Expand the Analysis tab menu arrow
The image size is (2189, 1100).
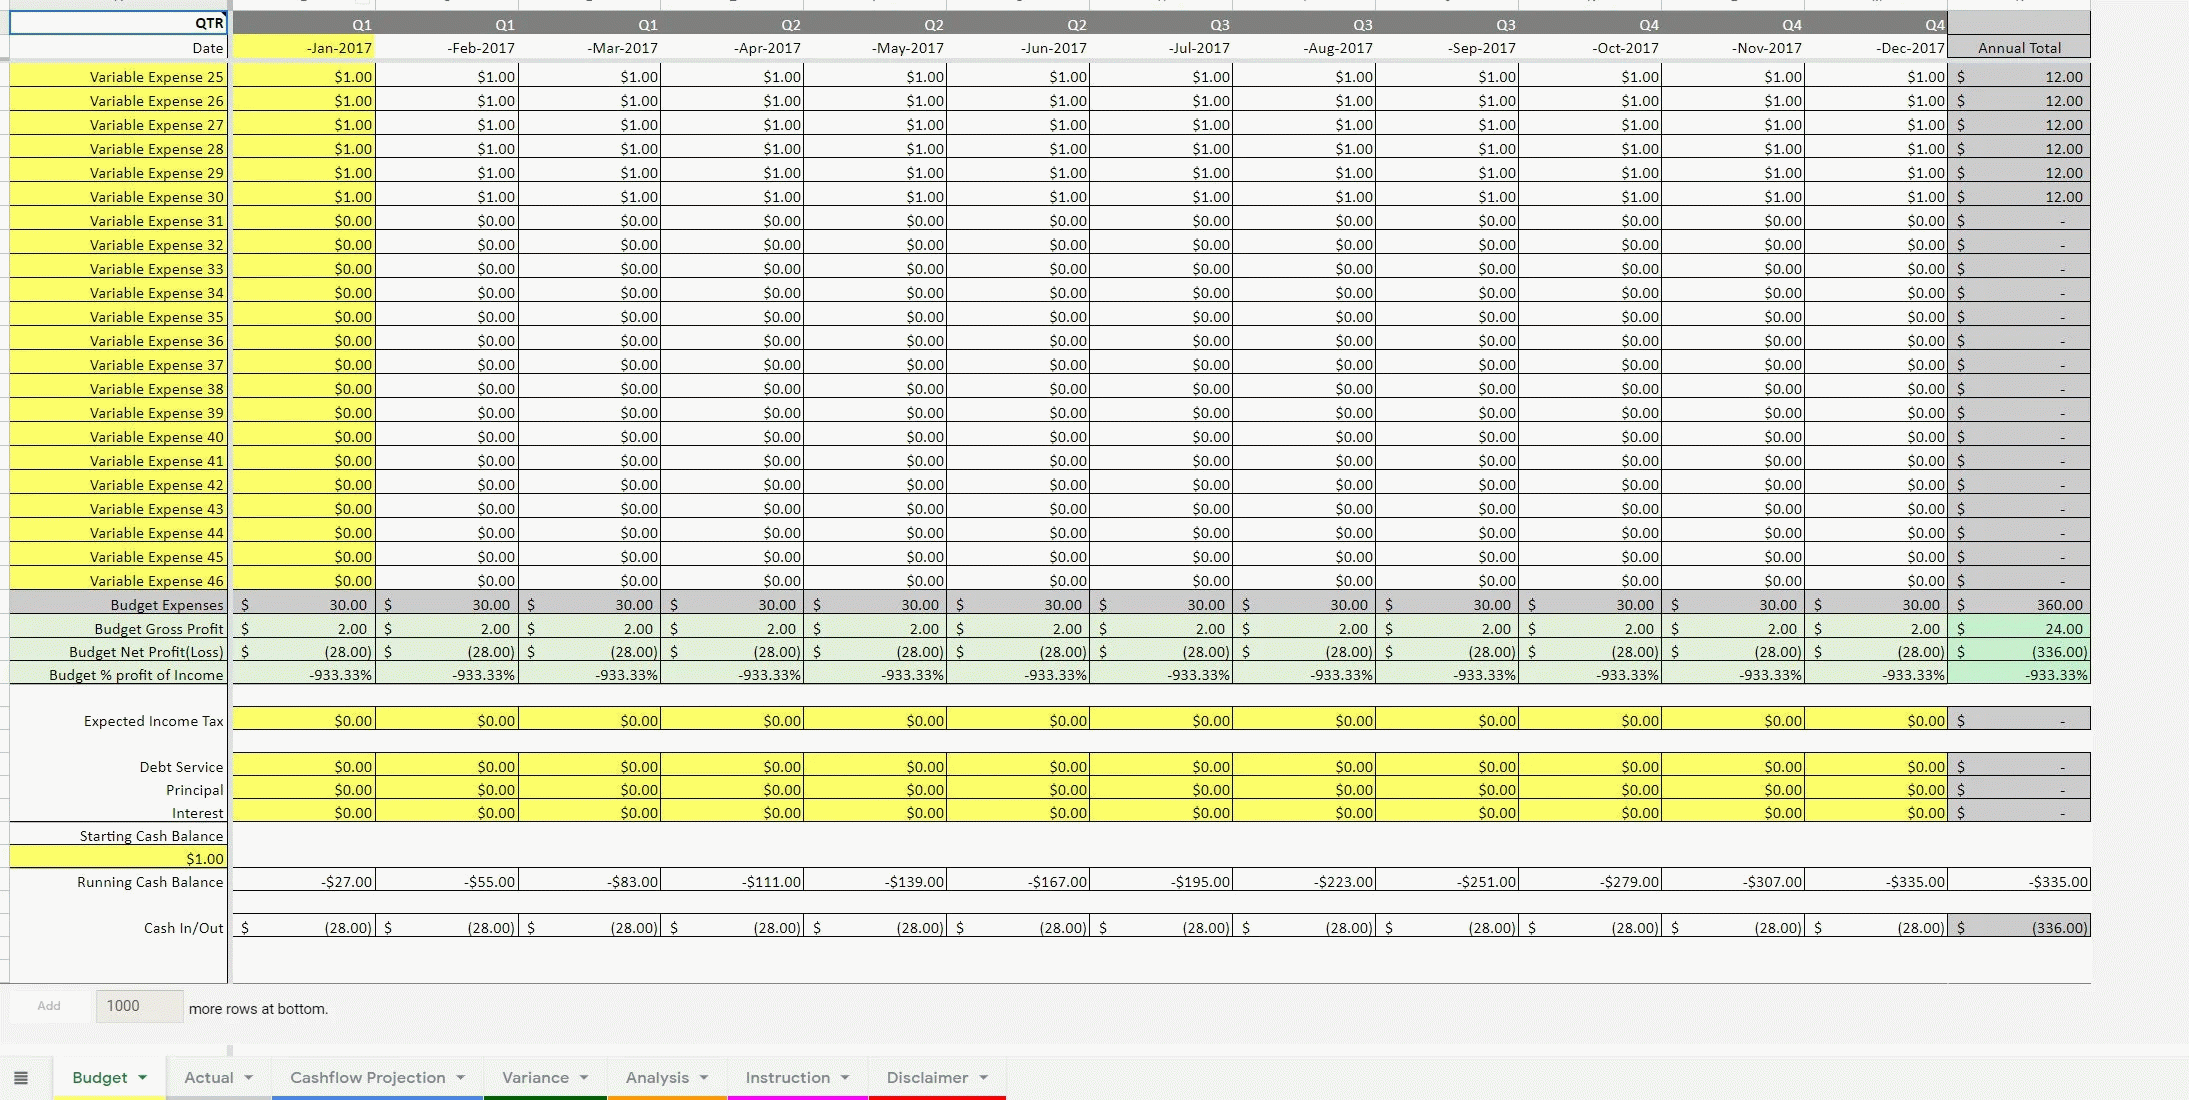click(704, 1077)
